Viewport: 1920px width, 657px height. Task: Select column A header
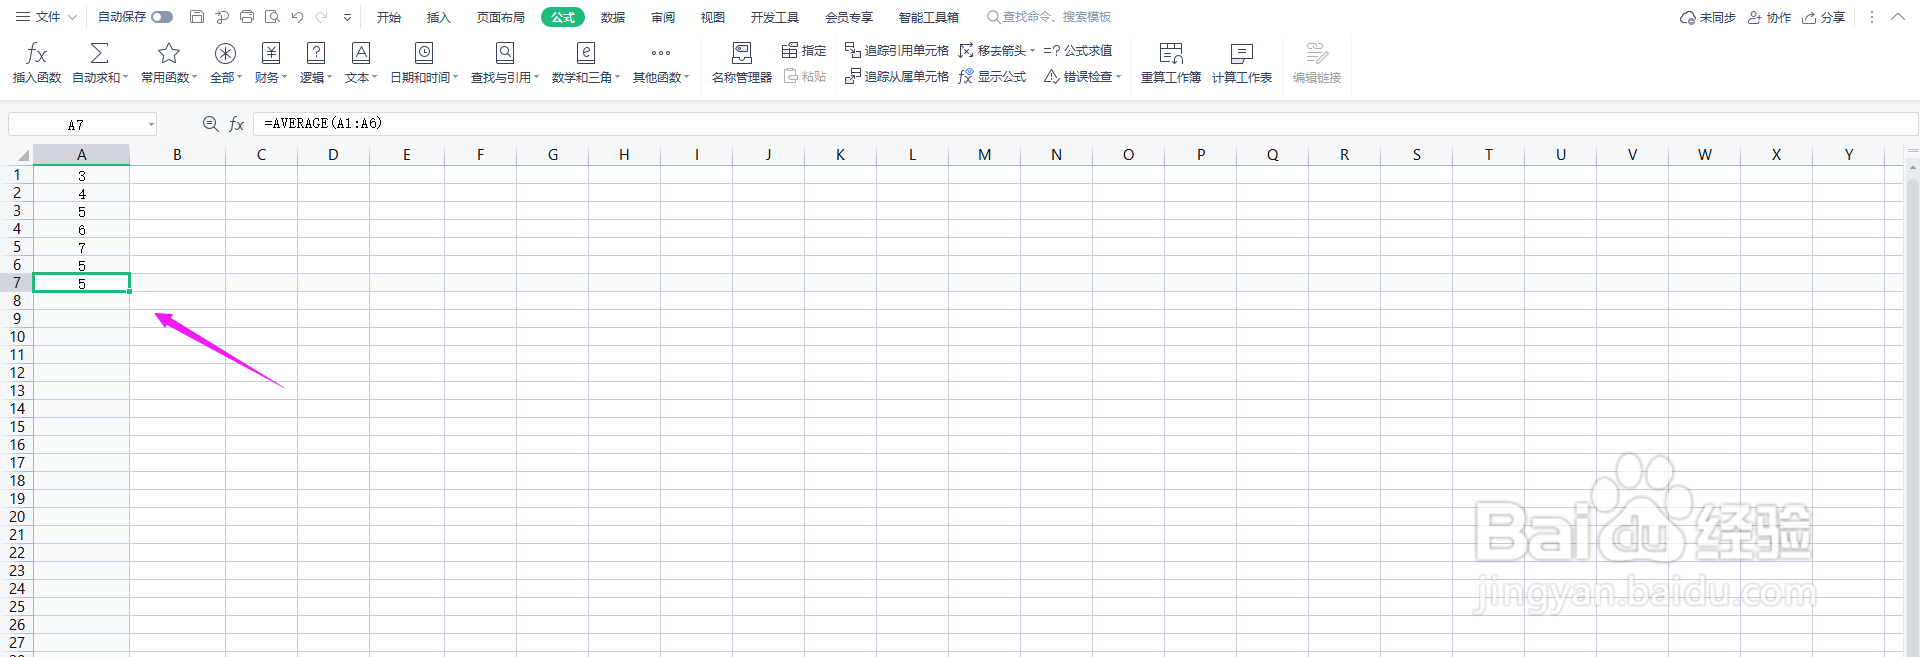[x=82, y=154]
